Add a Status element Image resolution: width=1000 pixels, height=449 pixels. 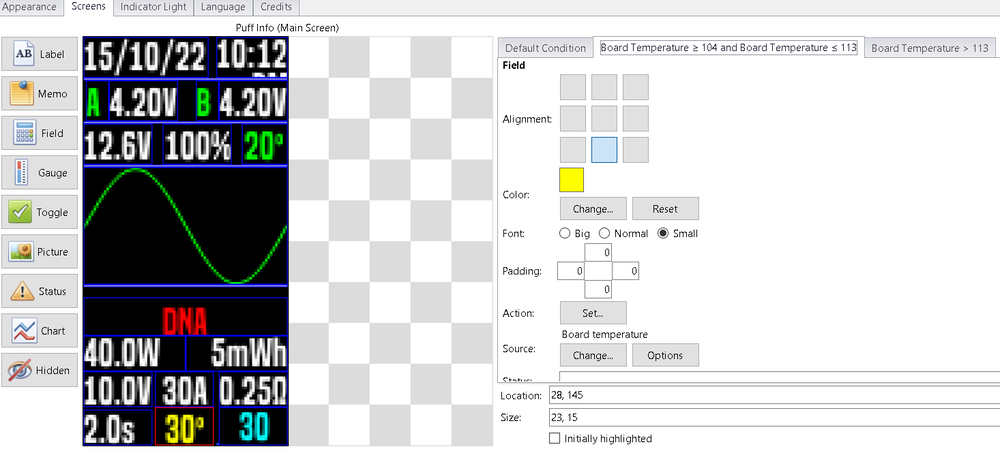pos(40,291)
